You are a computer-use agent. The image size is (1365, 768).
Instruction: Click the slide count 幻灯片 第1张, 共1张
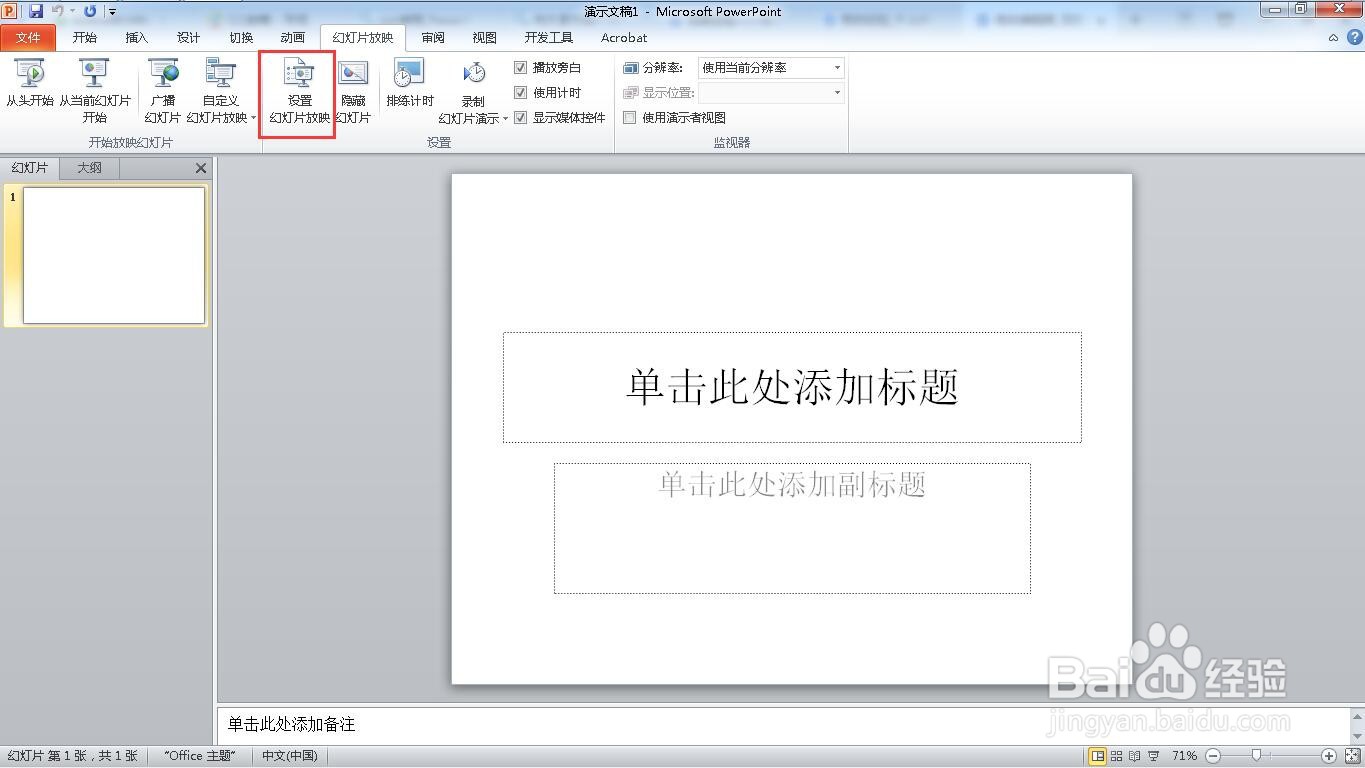click(x=72, y=756)
